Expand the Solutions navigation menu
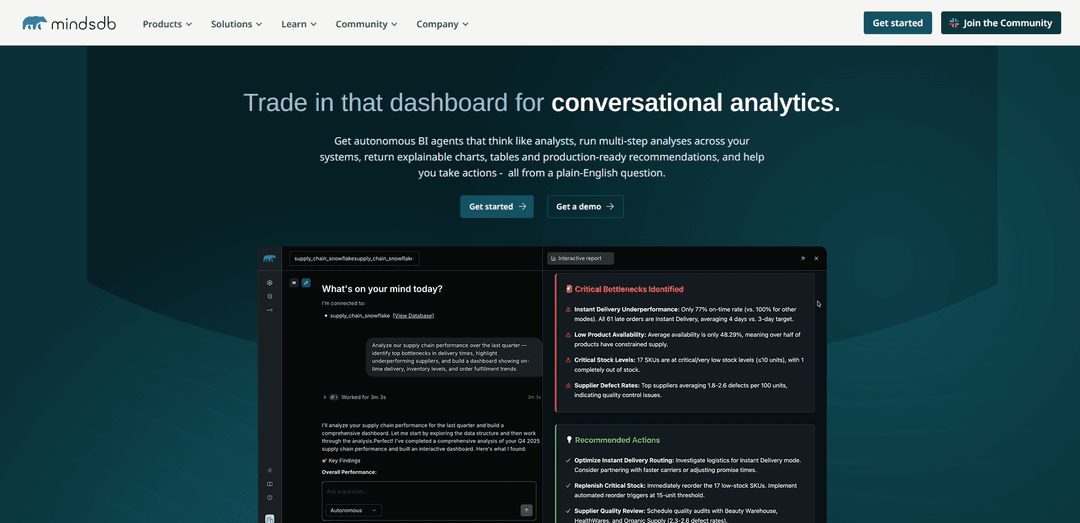 point(236,23)
